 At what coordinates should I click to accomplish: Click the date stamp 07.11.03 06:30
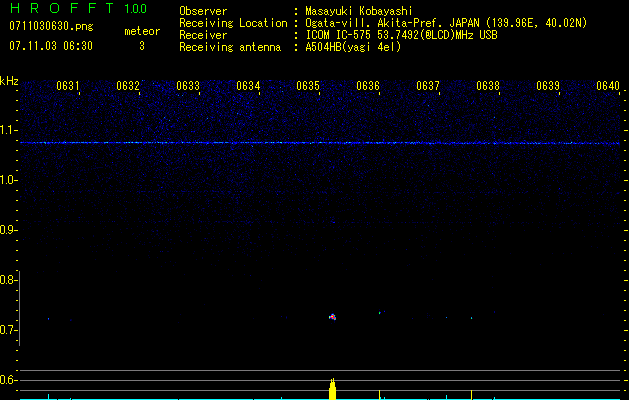pyautogui.click(x=50, y=46)
